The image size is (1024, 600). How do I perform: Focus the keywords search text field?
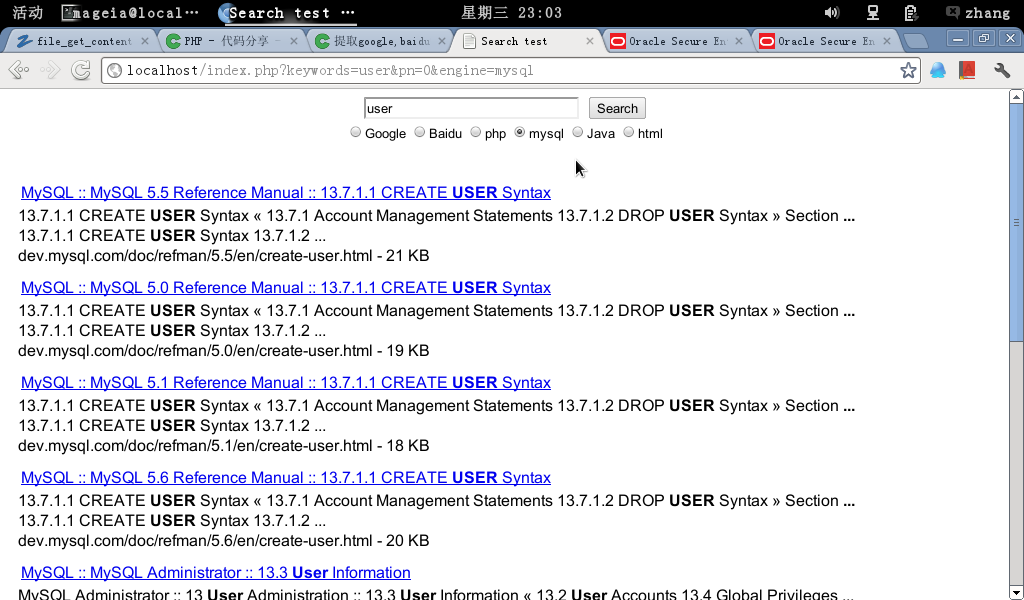pyautogui.click(x=471, y=108)
